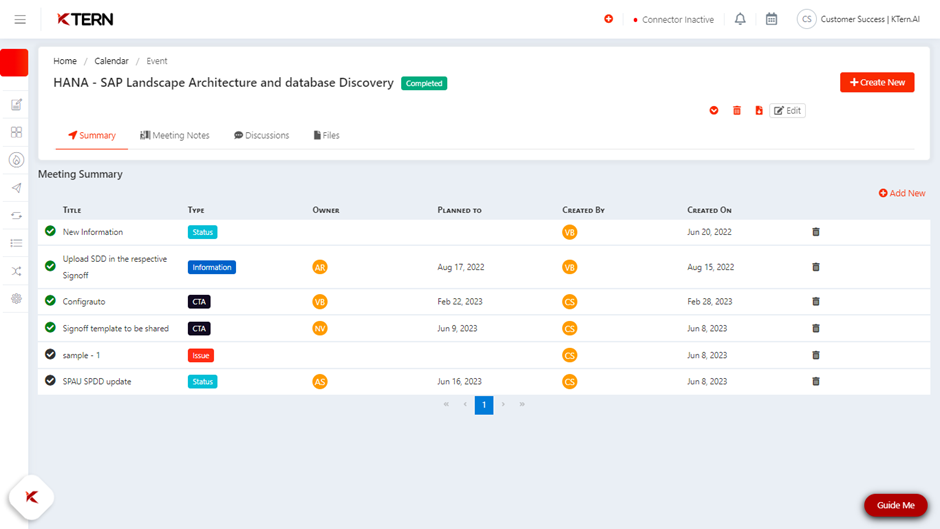
Task: Open the dashboard grid sidebar icon
Action: click(16, 132)
